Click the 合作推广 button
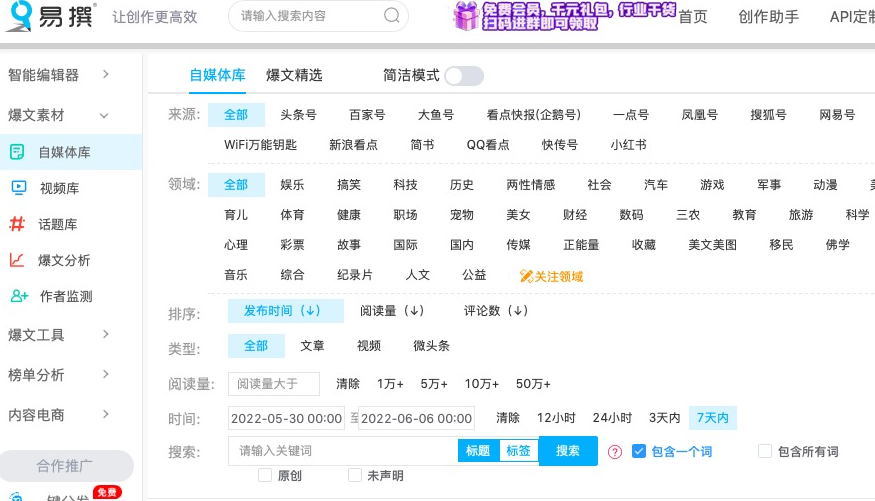Image resolution: width=875 pixels, height=501 pixels. coord(66,466)
